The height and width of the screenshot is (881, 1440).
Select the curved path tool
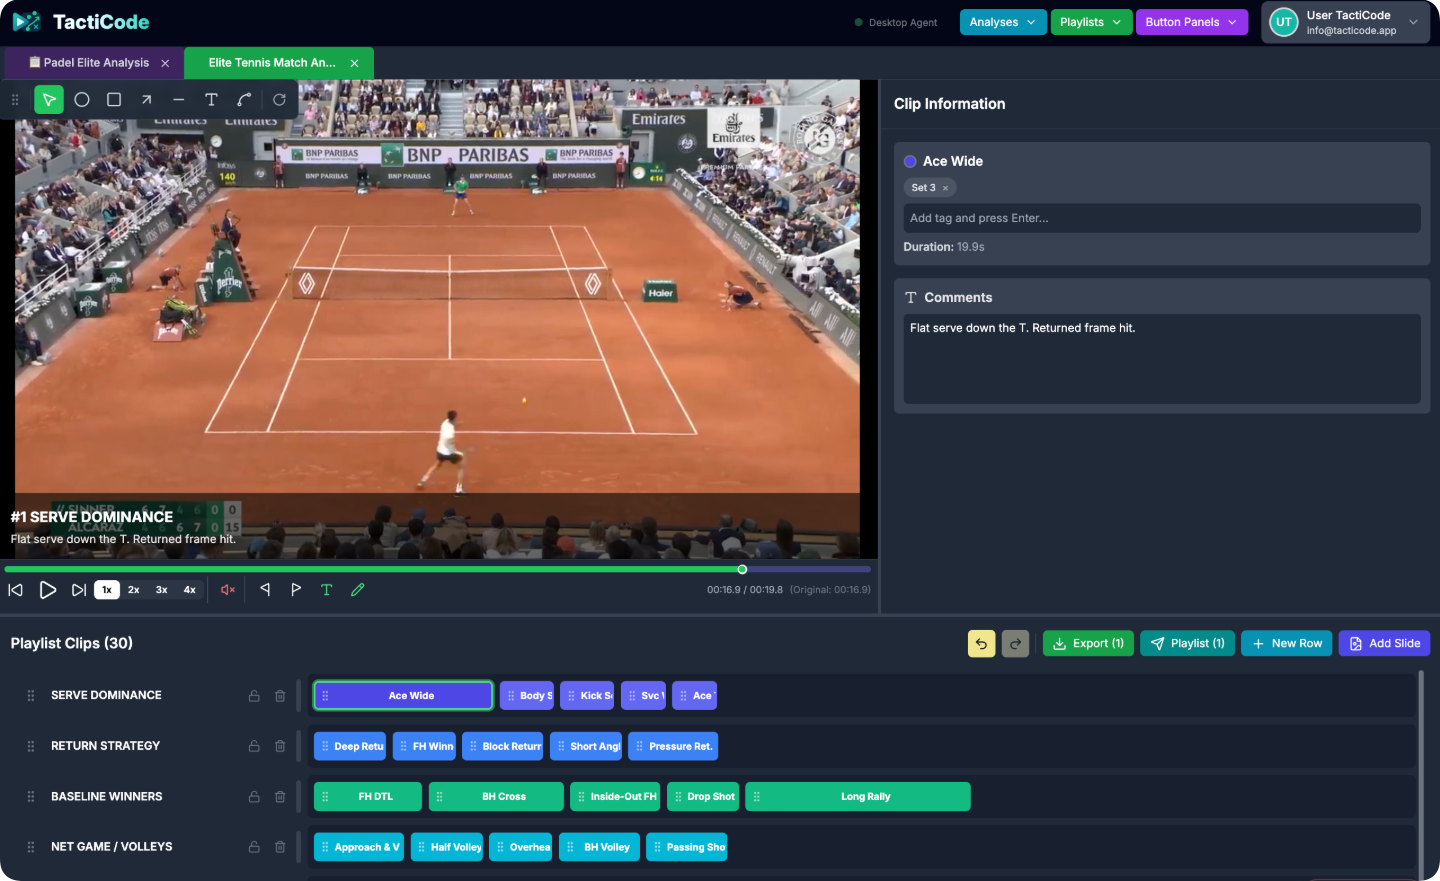[x=244, y=100]
